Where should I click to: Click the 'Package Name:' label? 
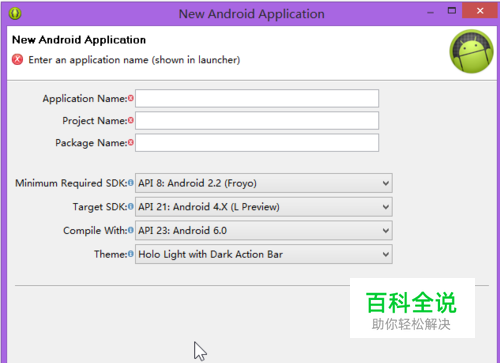click(91, 143)
